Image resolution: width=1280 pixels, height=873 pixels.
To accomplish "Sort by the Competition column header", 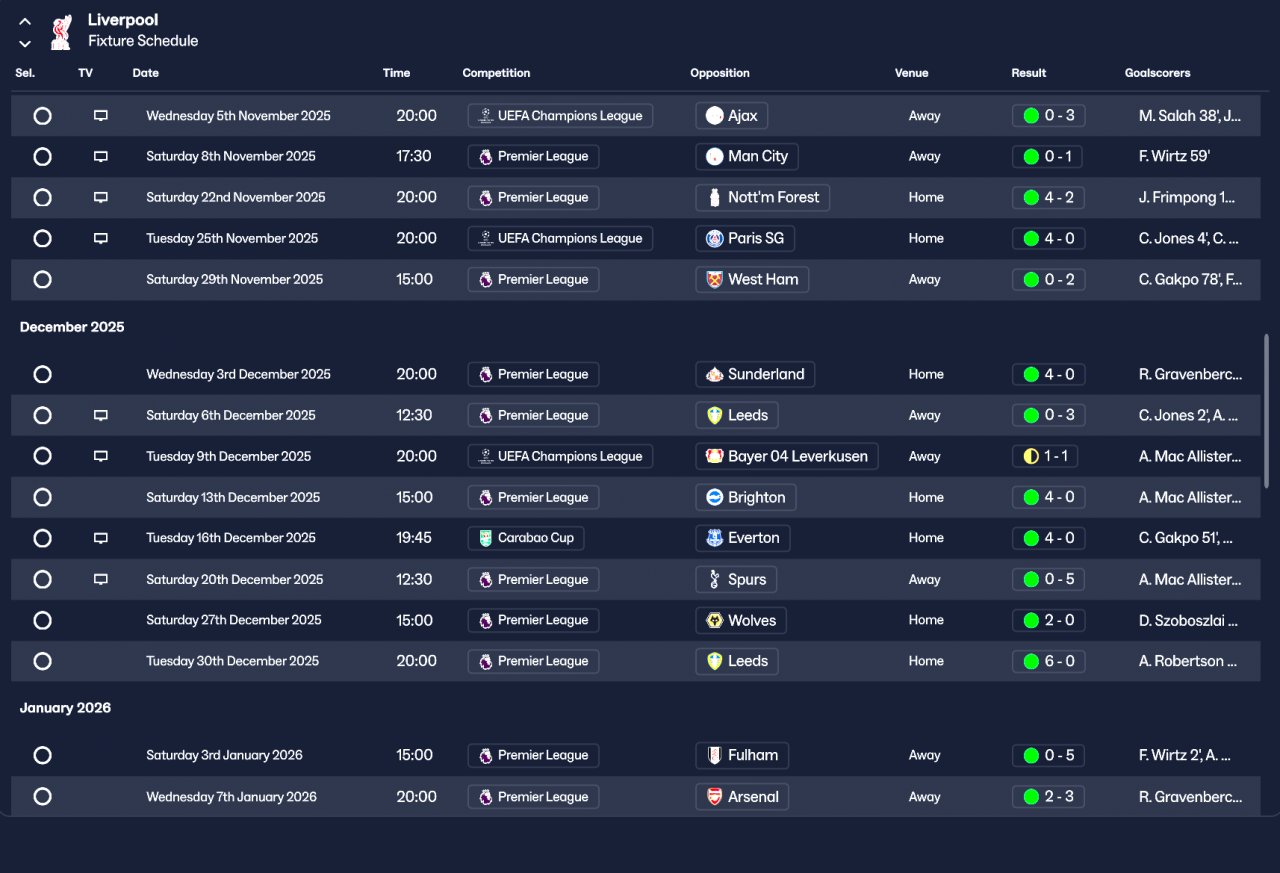I will coord(496,73).
